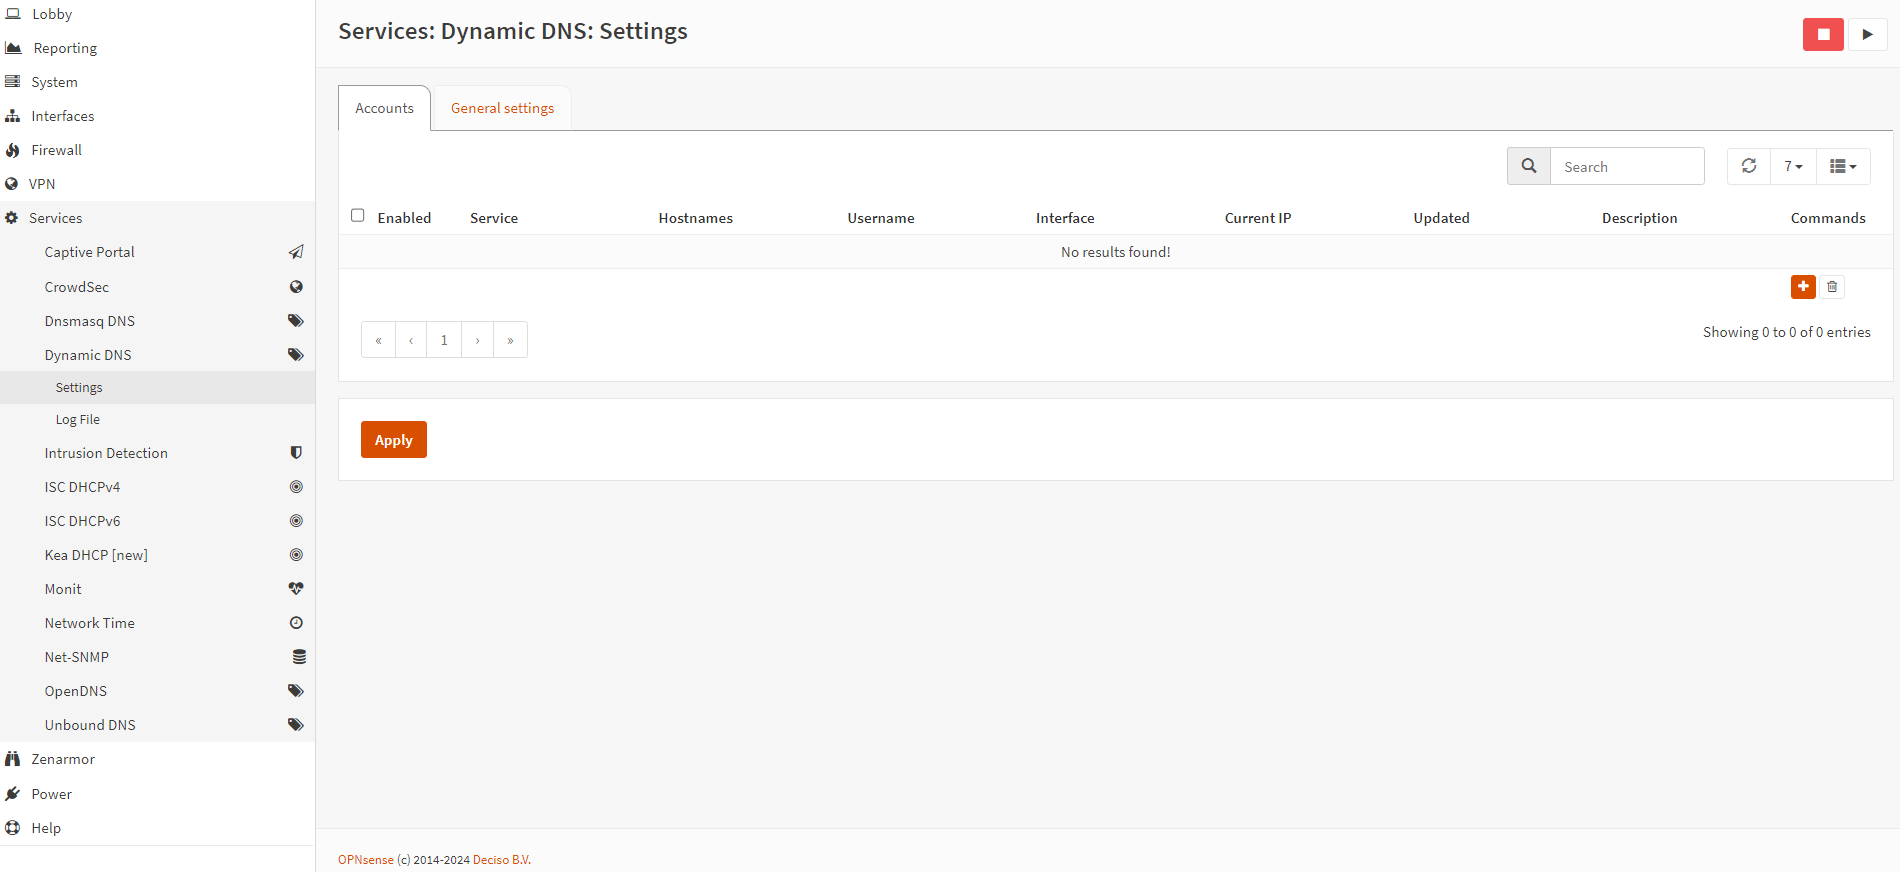Click the search magnifier icon
Screen dimensions: 1900x872
[1528, 166]
